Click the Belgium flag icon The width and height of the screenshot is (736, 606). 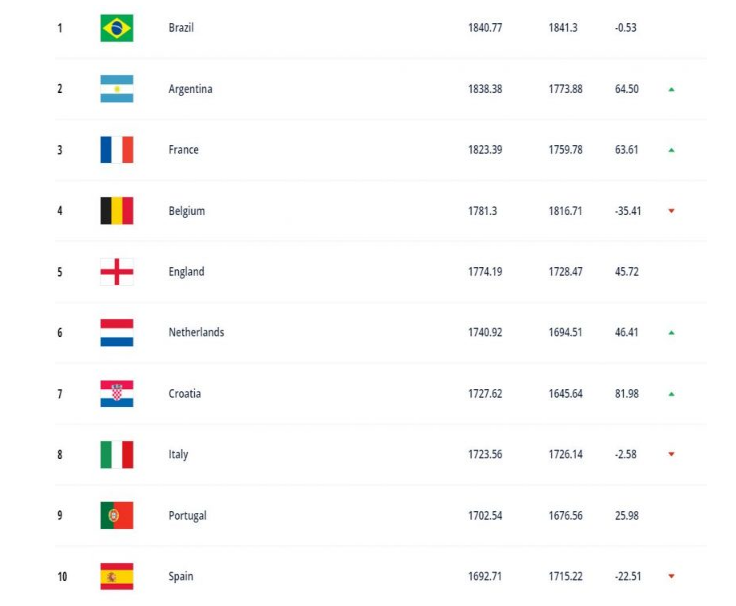117,211
